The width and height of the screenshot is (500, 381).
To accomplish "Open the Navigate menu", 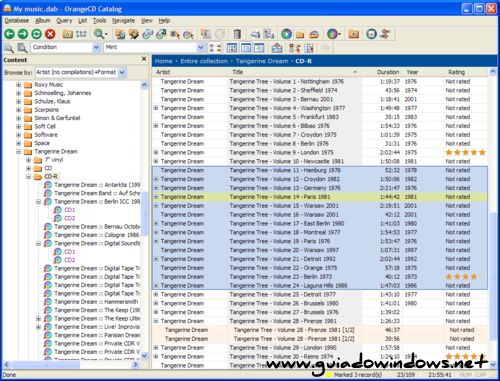I will 123,21.
